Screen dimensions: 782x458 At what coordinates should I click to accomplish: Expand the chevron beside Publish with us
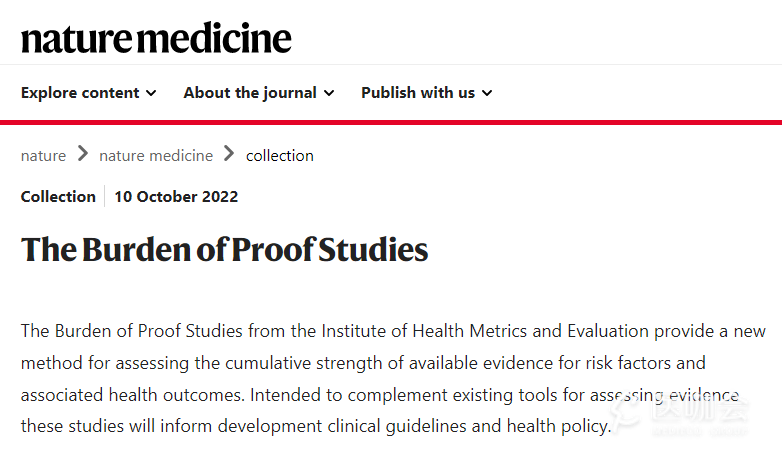[x=487, y=93]
